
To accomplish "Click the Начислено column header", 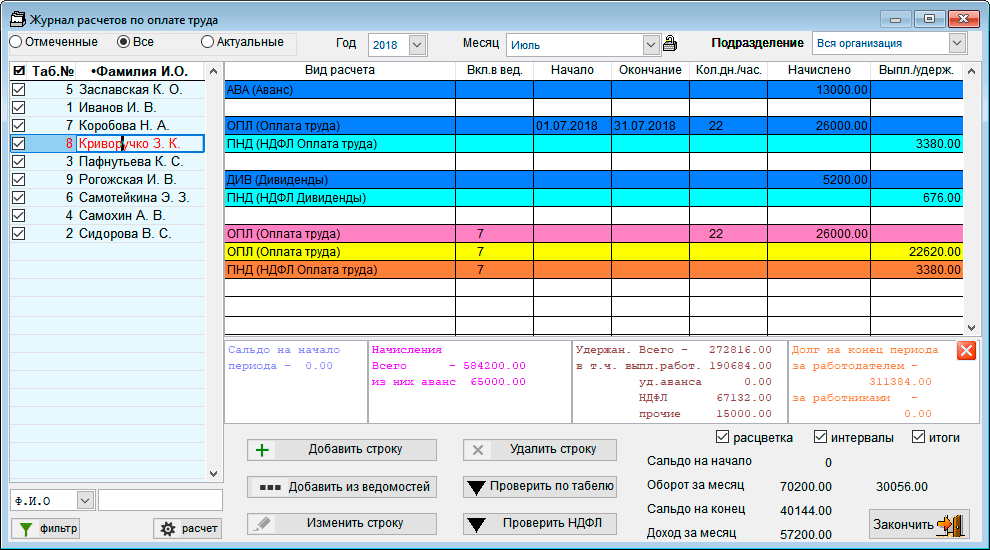I will (819, 70).
